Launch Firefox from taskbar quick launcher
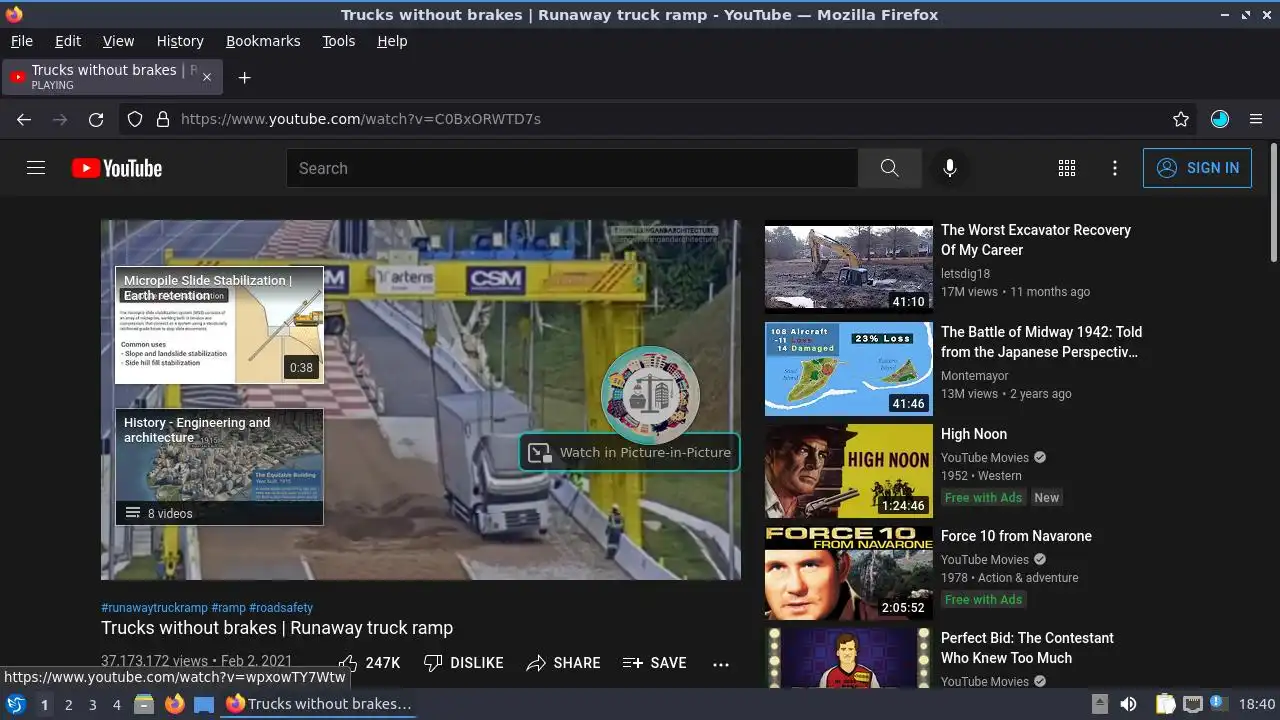Viewport: 1280px width, 720px height. (x=174, y=704)
